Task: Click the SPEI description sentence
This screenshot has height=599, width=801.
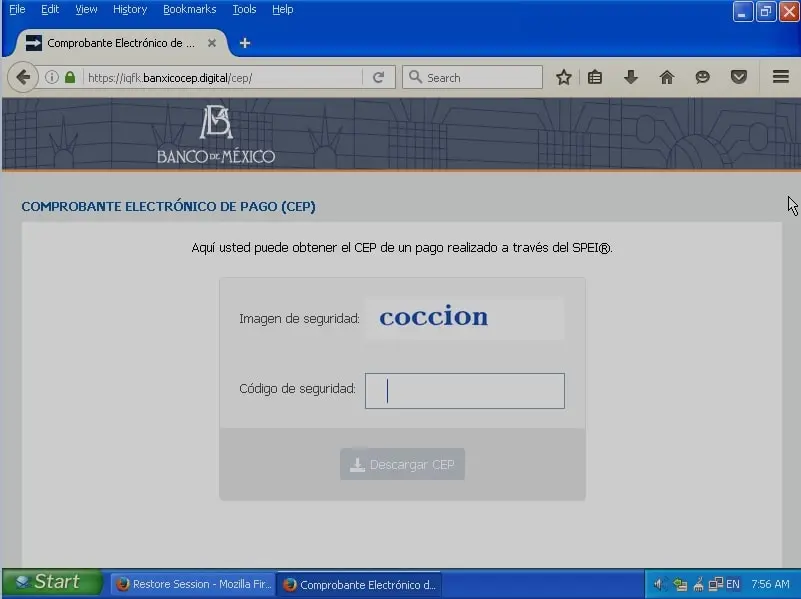Action: coord(402,248)
